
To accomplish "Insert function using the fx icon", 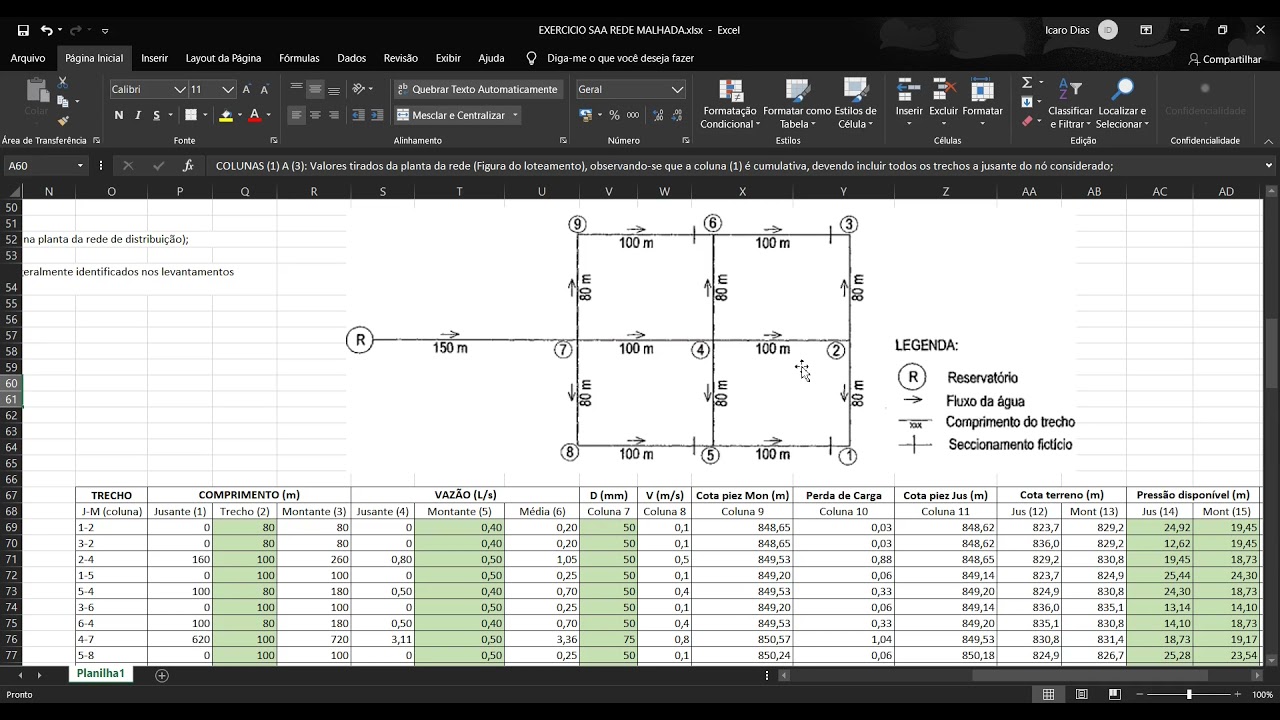I will [188, 166].
